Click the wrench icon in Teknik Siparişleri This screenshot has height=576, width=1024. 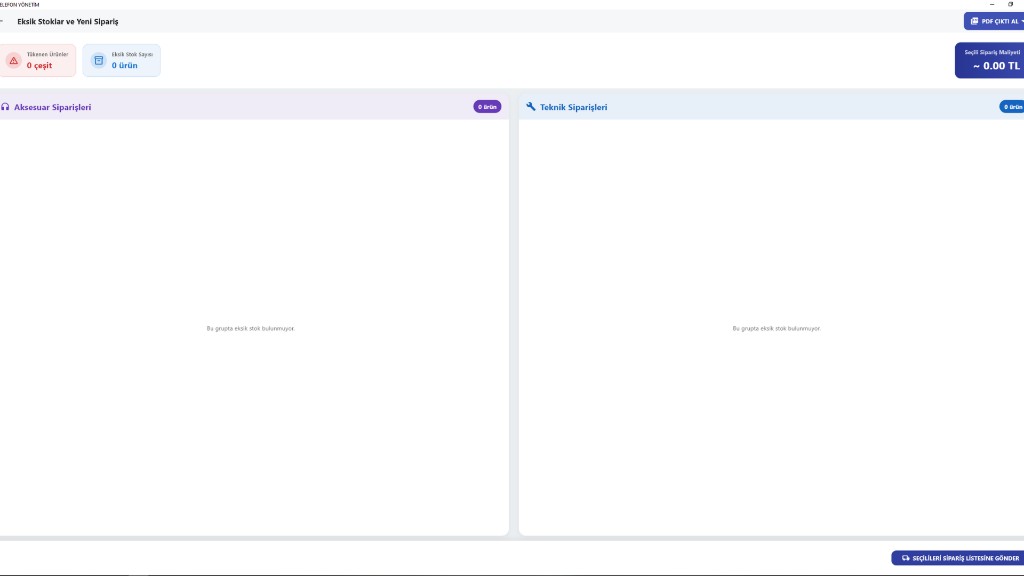tap(531, 106)
